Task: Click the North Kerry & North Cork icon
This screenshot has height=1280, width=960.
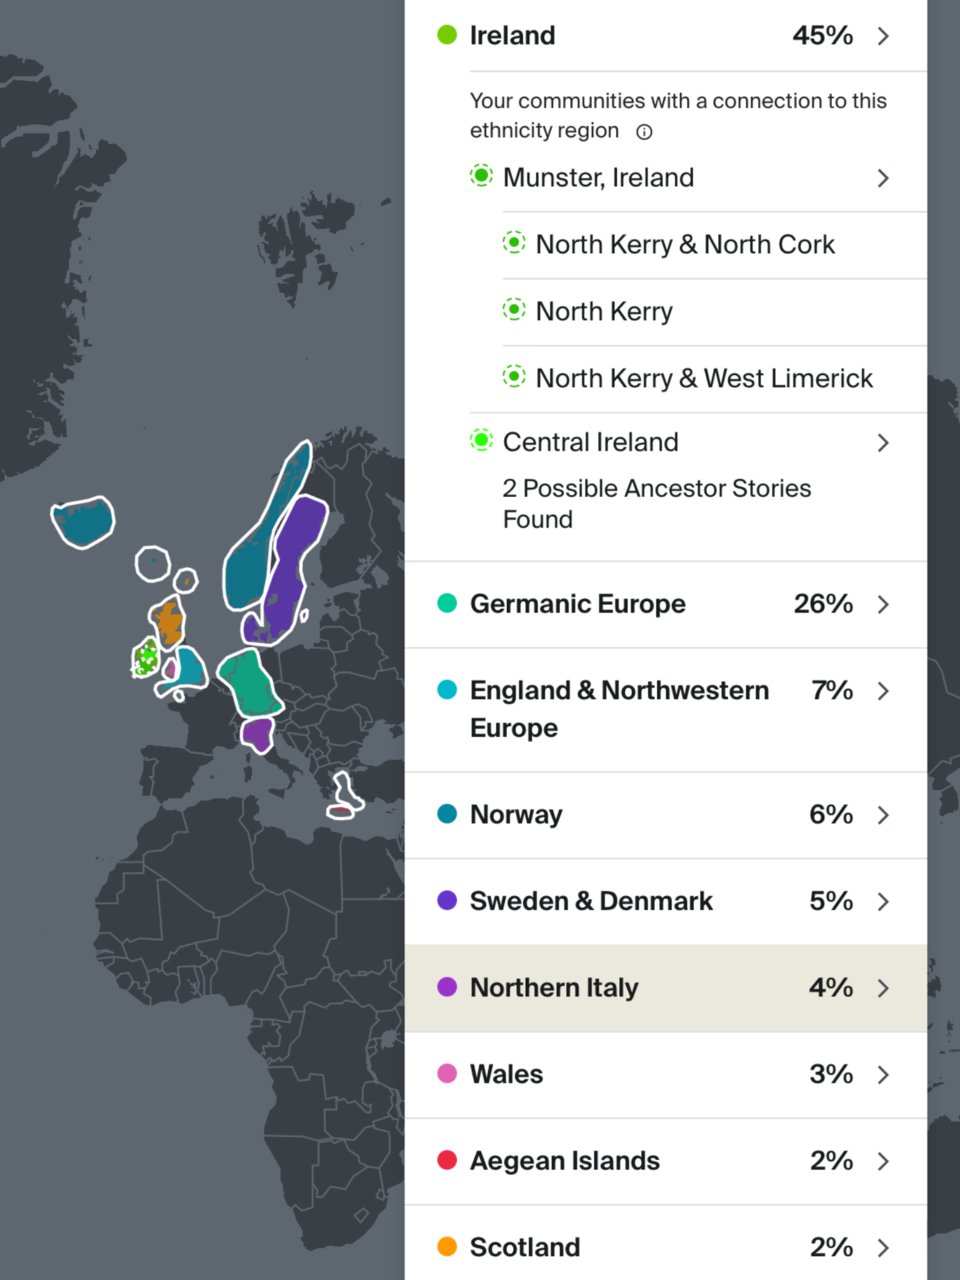Action: coord(514,243)
